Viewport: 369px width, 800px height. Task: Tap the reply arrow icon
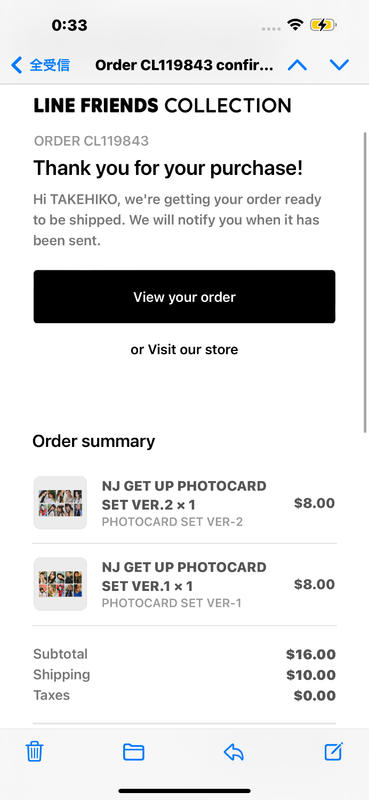(x=234, y=752)
